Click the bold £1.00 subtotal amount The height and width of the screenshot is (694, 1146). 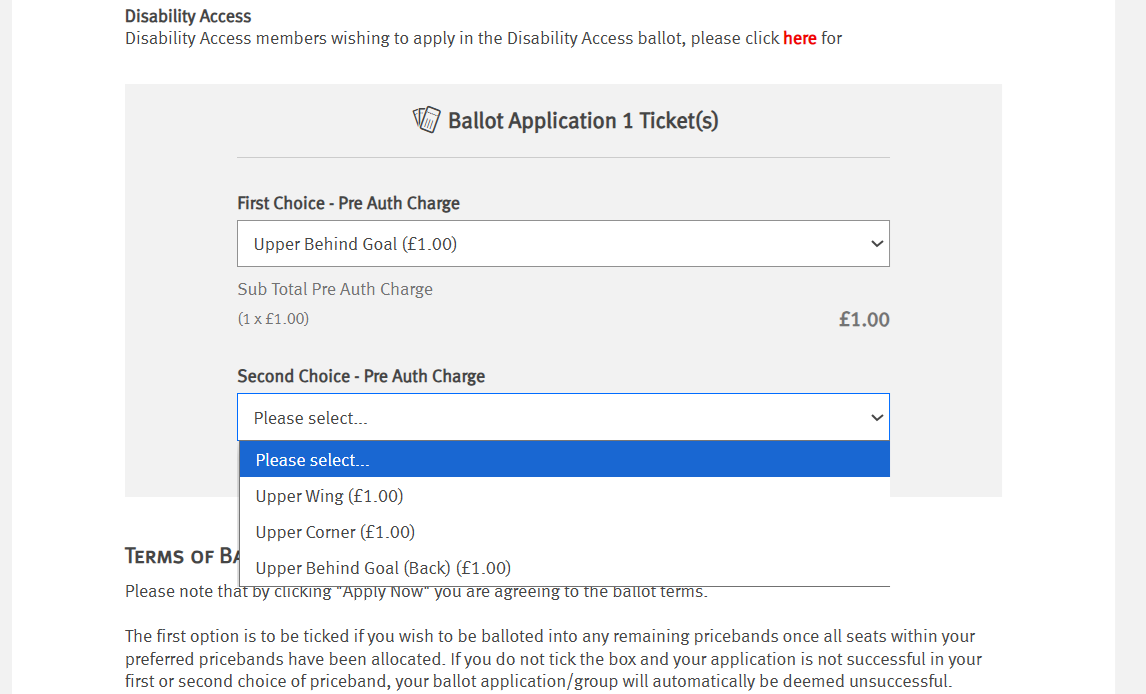863,320
